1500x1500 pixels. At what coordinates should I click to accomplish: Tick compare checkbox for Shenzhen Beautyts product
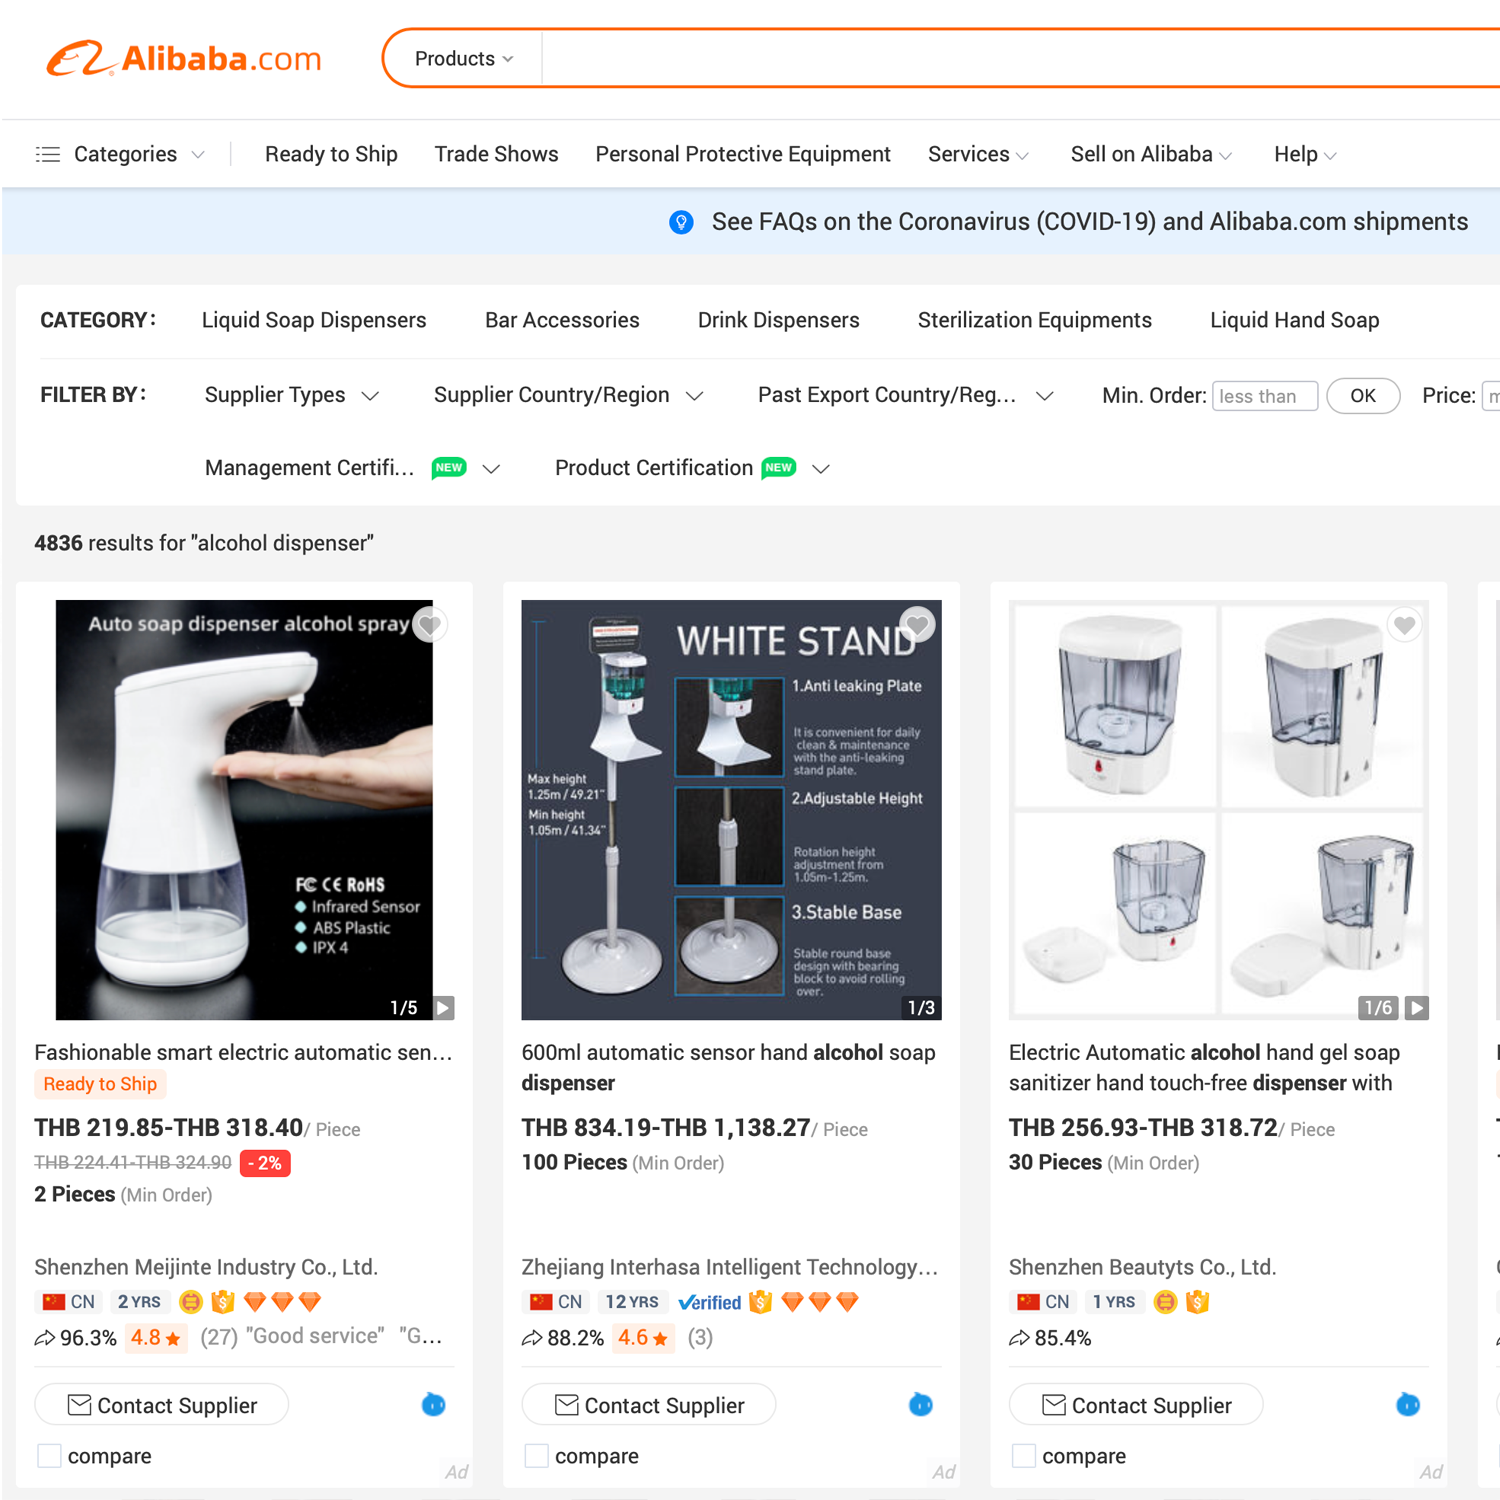coord(1023,1456)
